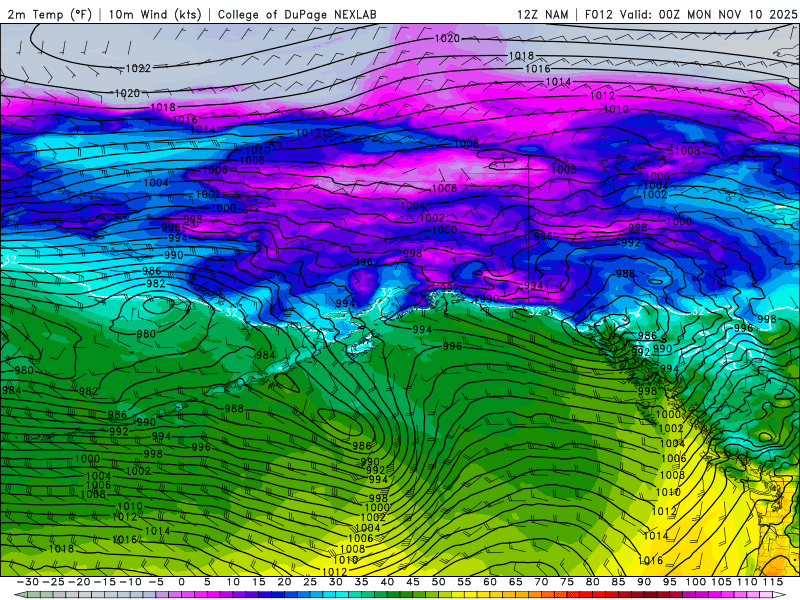This screenshot has height=600, width=800.
Task: Click the 70 value on the temperature scale
Action: coord(541,582)
